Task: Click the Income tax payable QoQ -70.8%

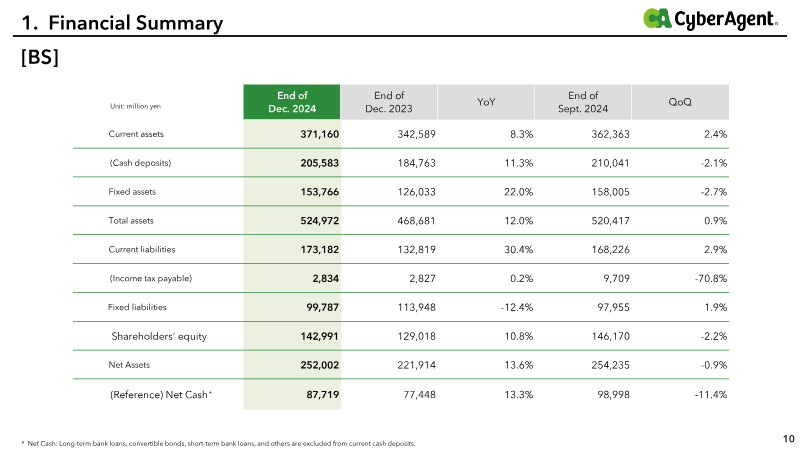Action: click(711, 279)
